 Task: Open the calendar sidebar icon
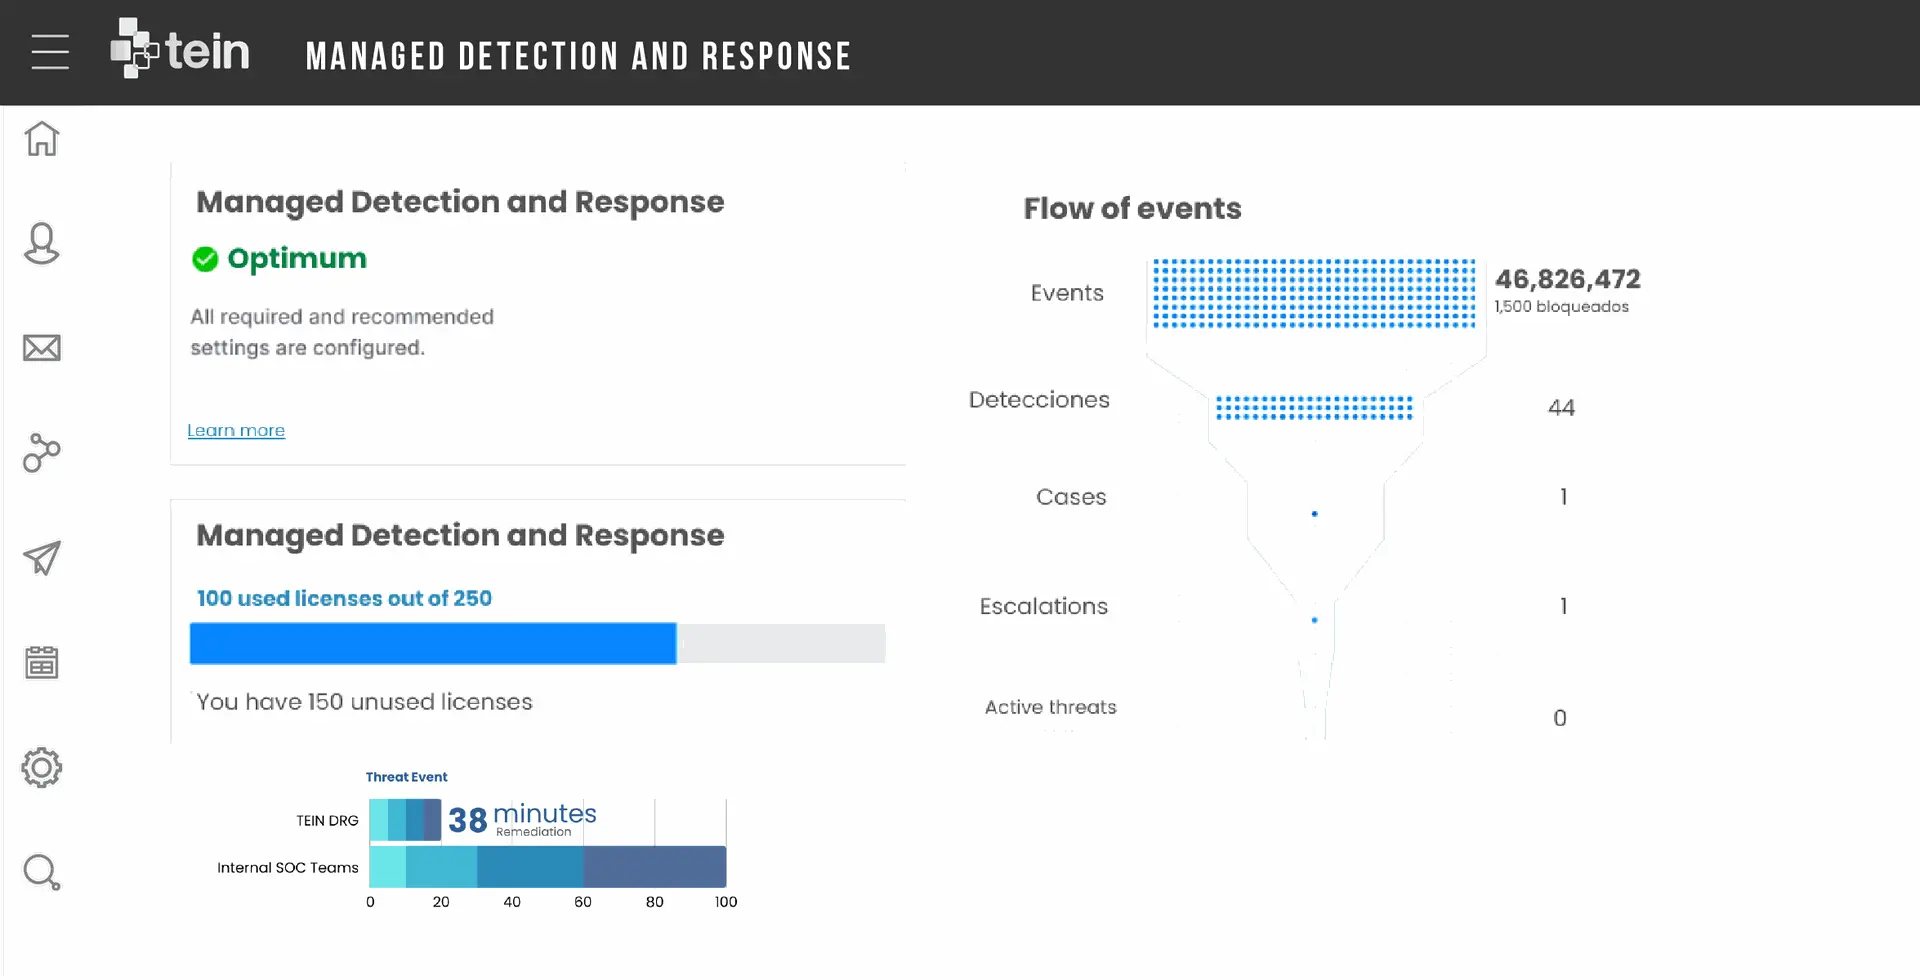42,662
